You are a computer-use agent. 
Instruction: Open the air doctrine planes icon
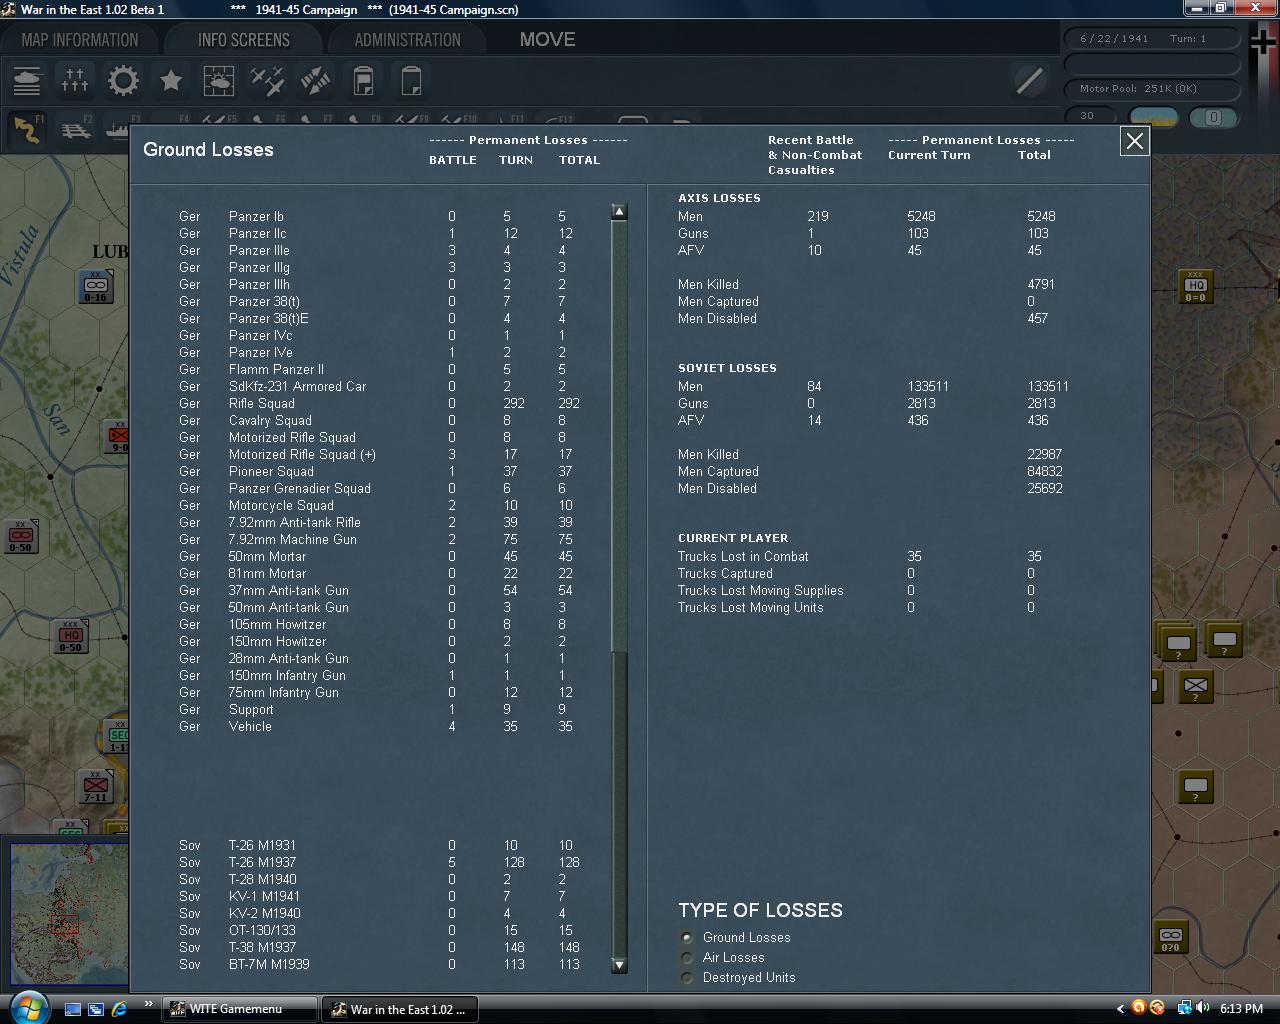click(267, 80)
